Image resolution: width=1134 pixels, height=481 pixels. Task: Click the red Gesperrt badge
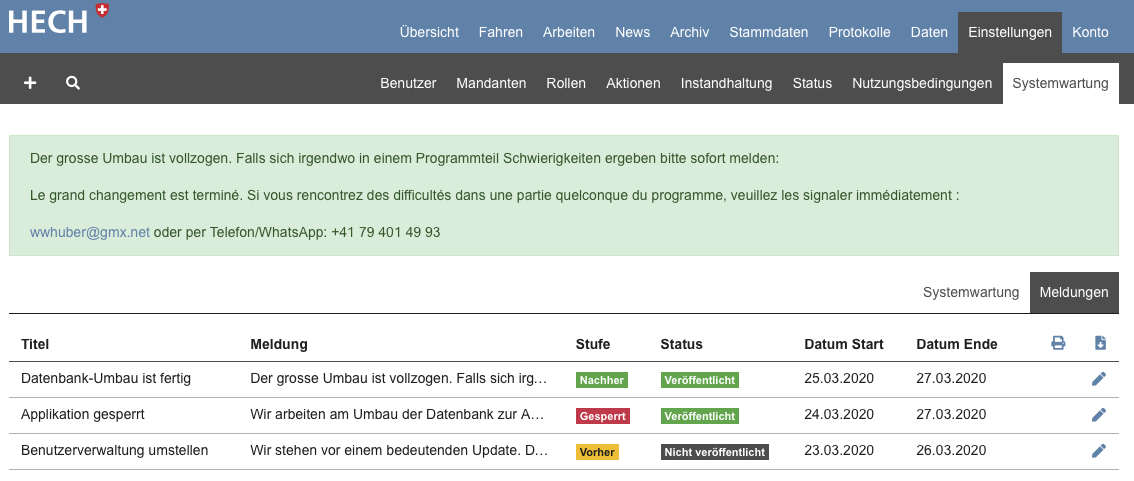point(602,416)
